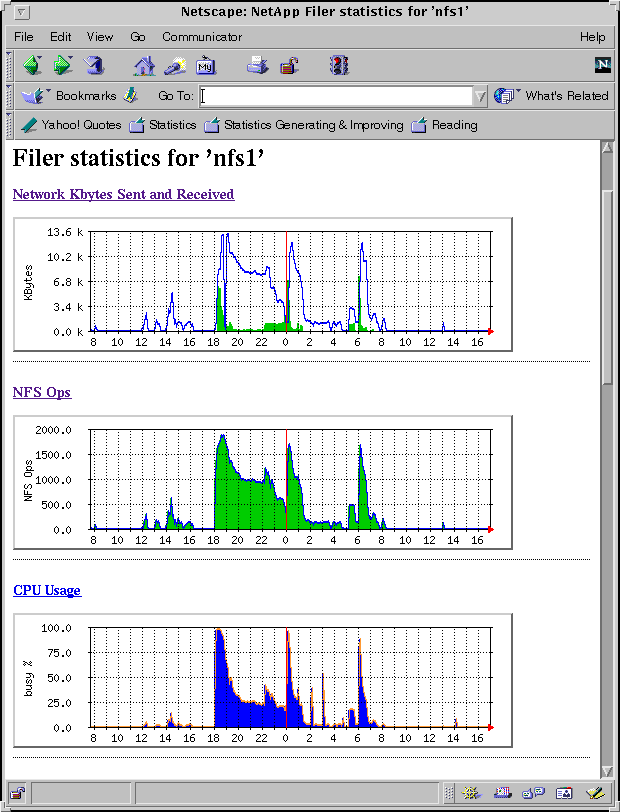The height and width of the screenshot is (812, 620).
Task: Reload the page with the Reload icon
Action: [94, 66]
